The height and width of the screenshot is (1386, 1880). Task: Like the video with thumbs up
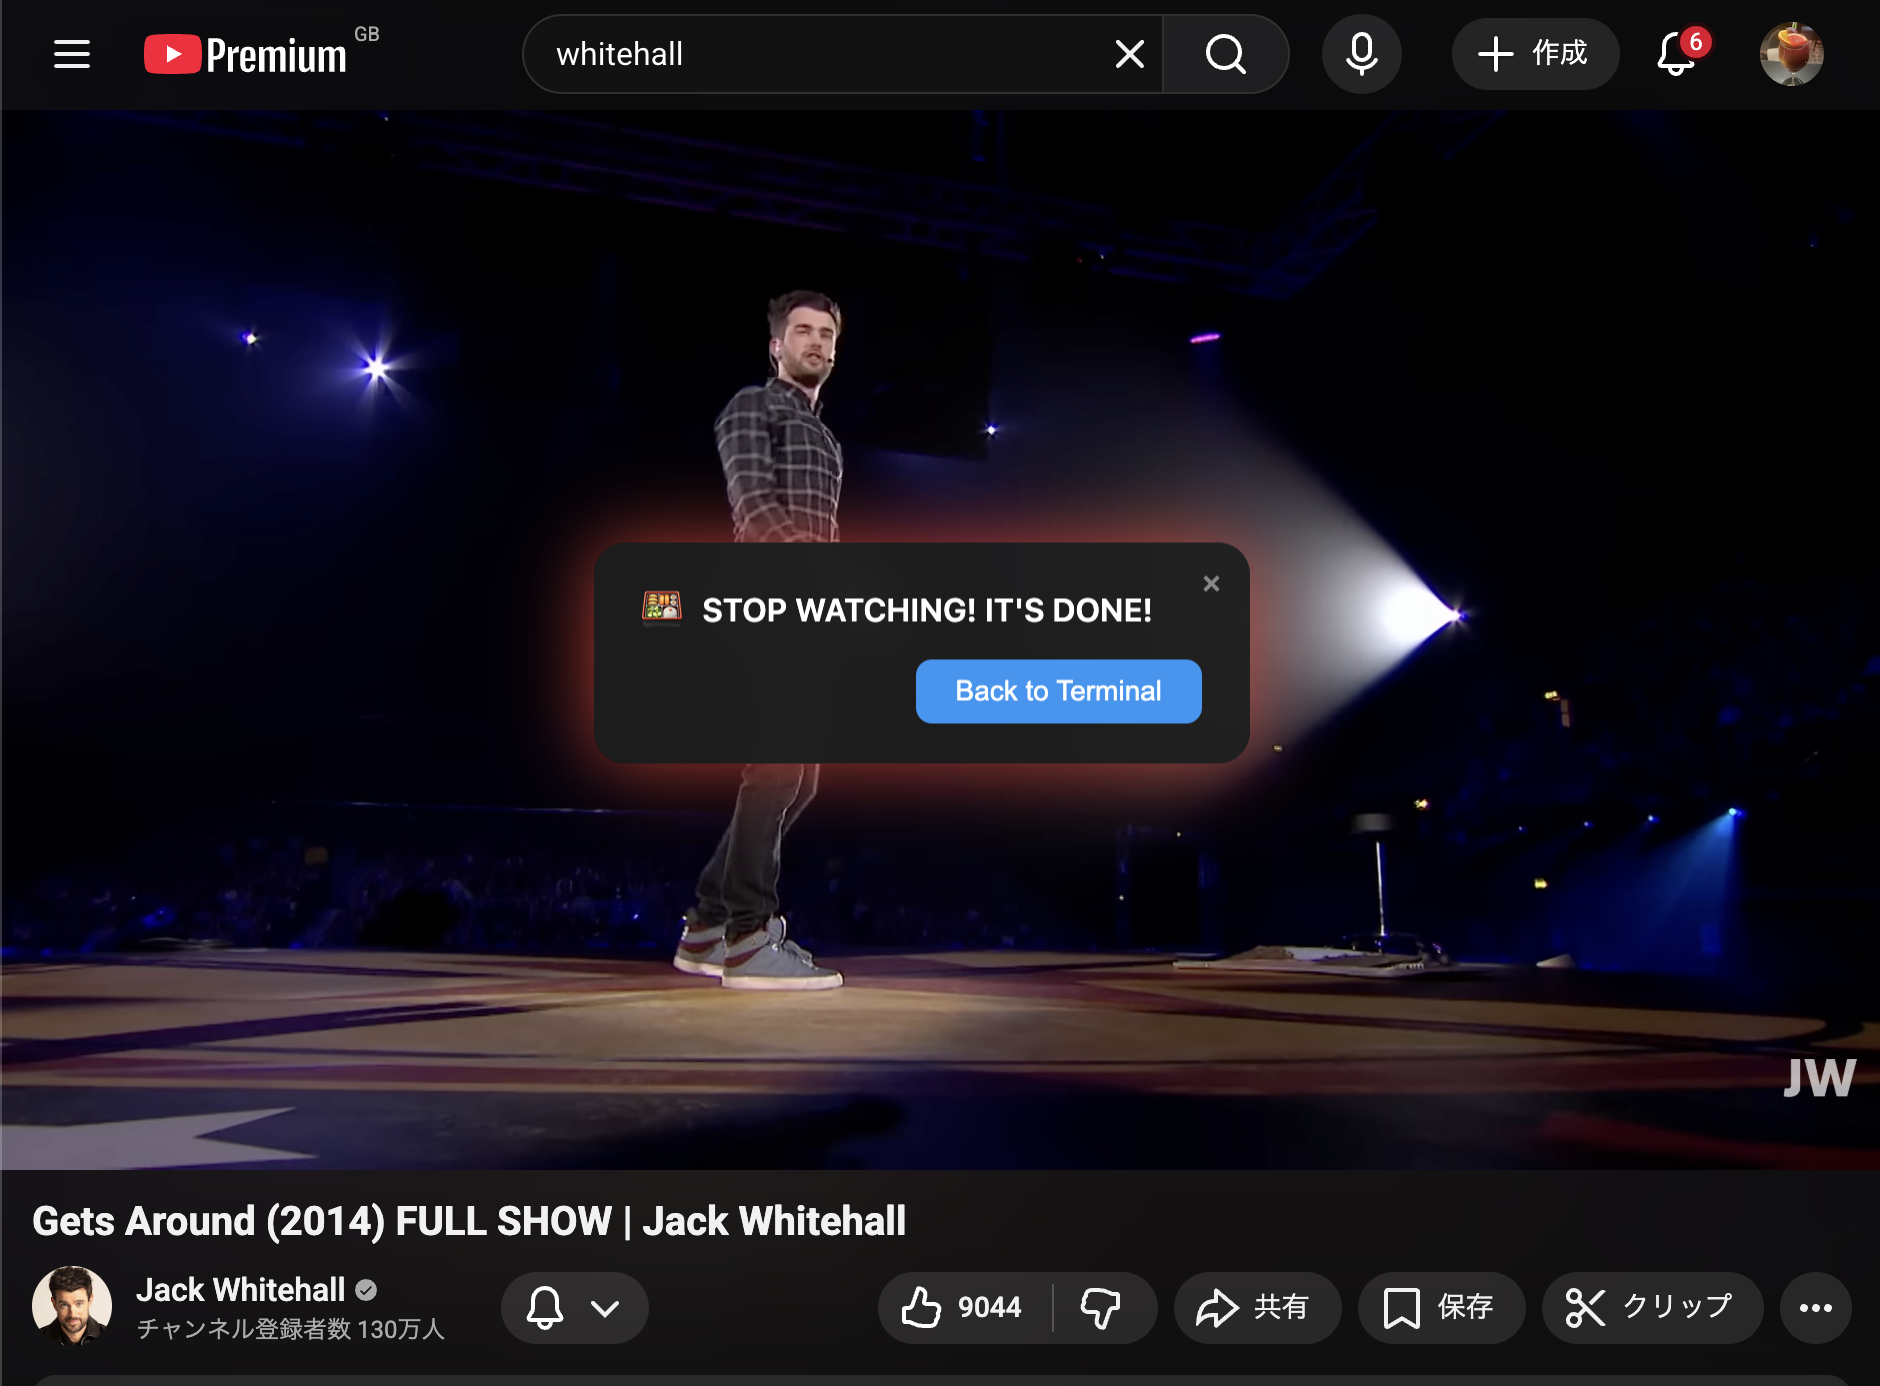964,1308
